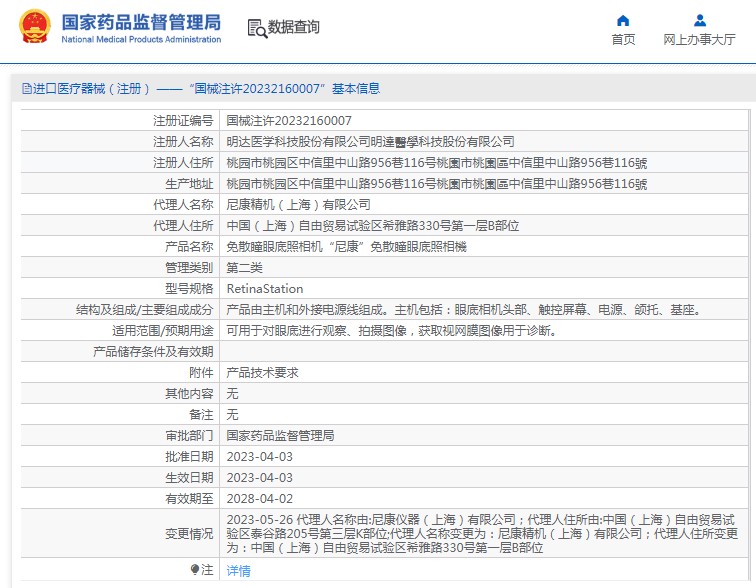Click the 代理人住所 label
This screenshot has height=588, width=756.
tap(183, 226)
